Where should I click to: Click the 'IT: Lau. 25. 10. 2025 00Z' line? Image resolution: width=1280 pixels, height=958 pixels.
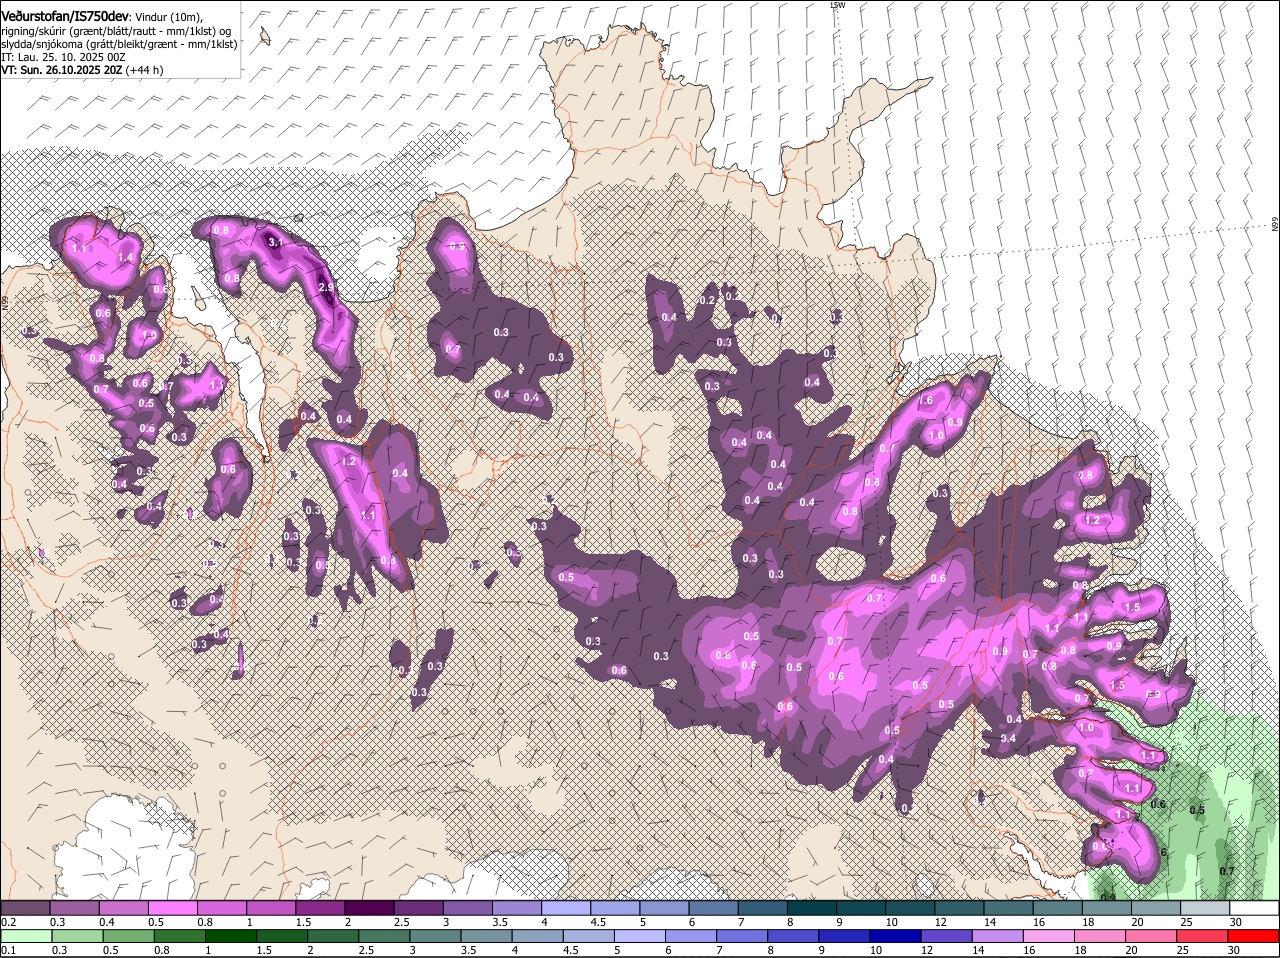click(63, 57)
